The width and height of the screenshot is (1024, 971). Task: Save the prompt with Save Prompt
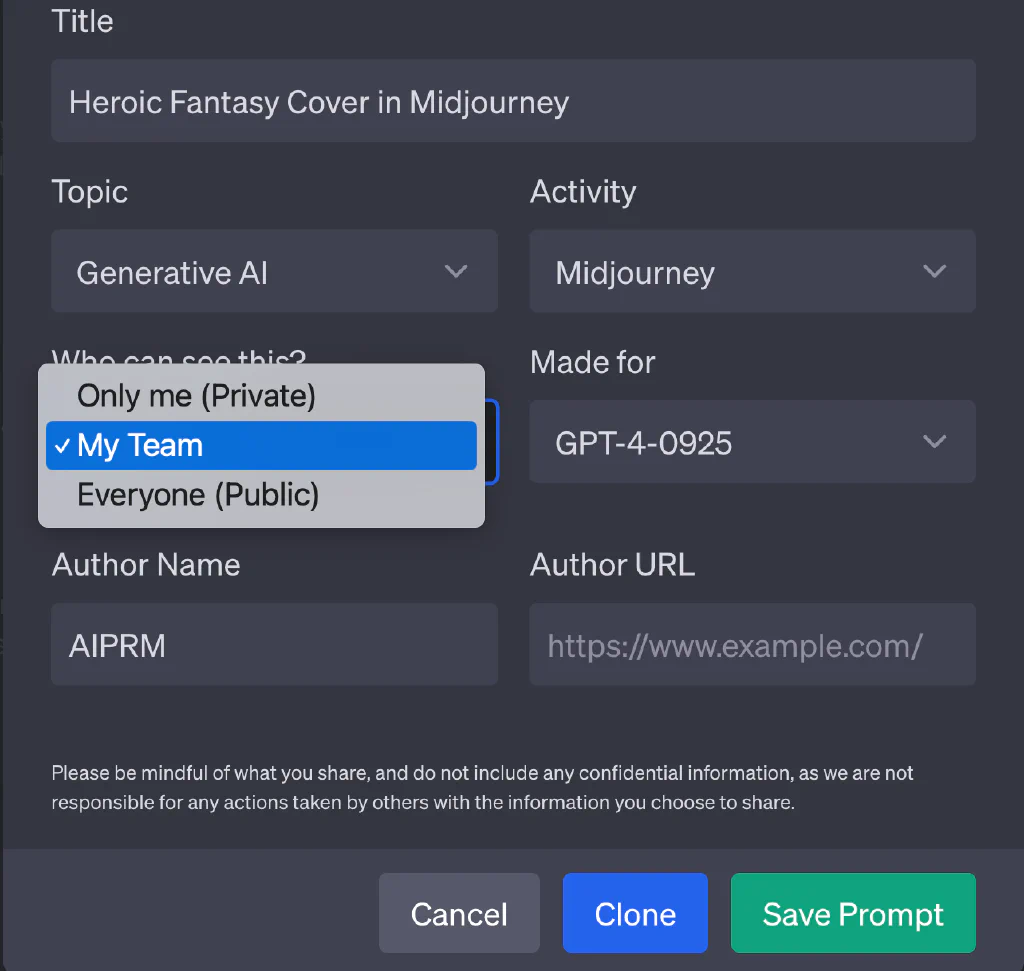(x=853, y=913)
